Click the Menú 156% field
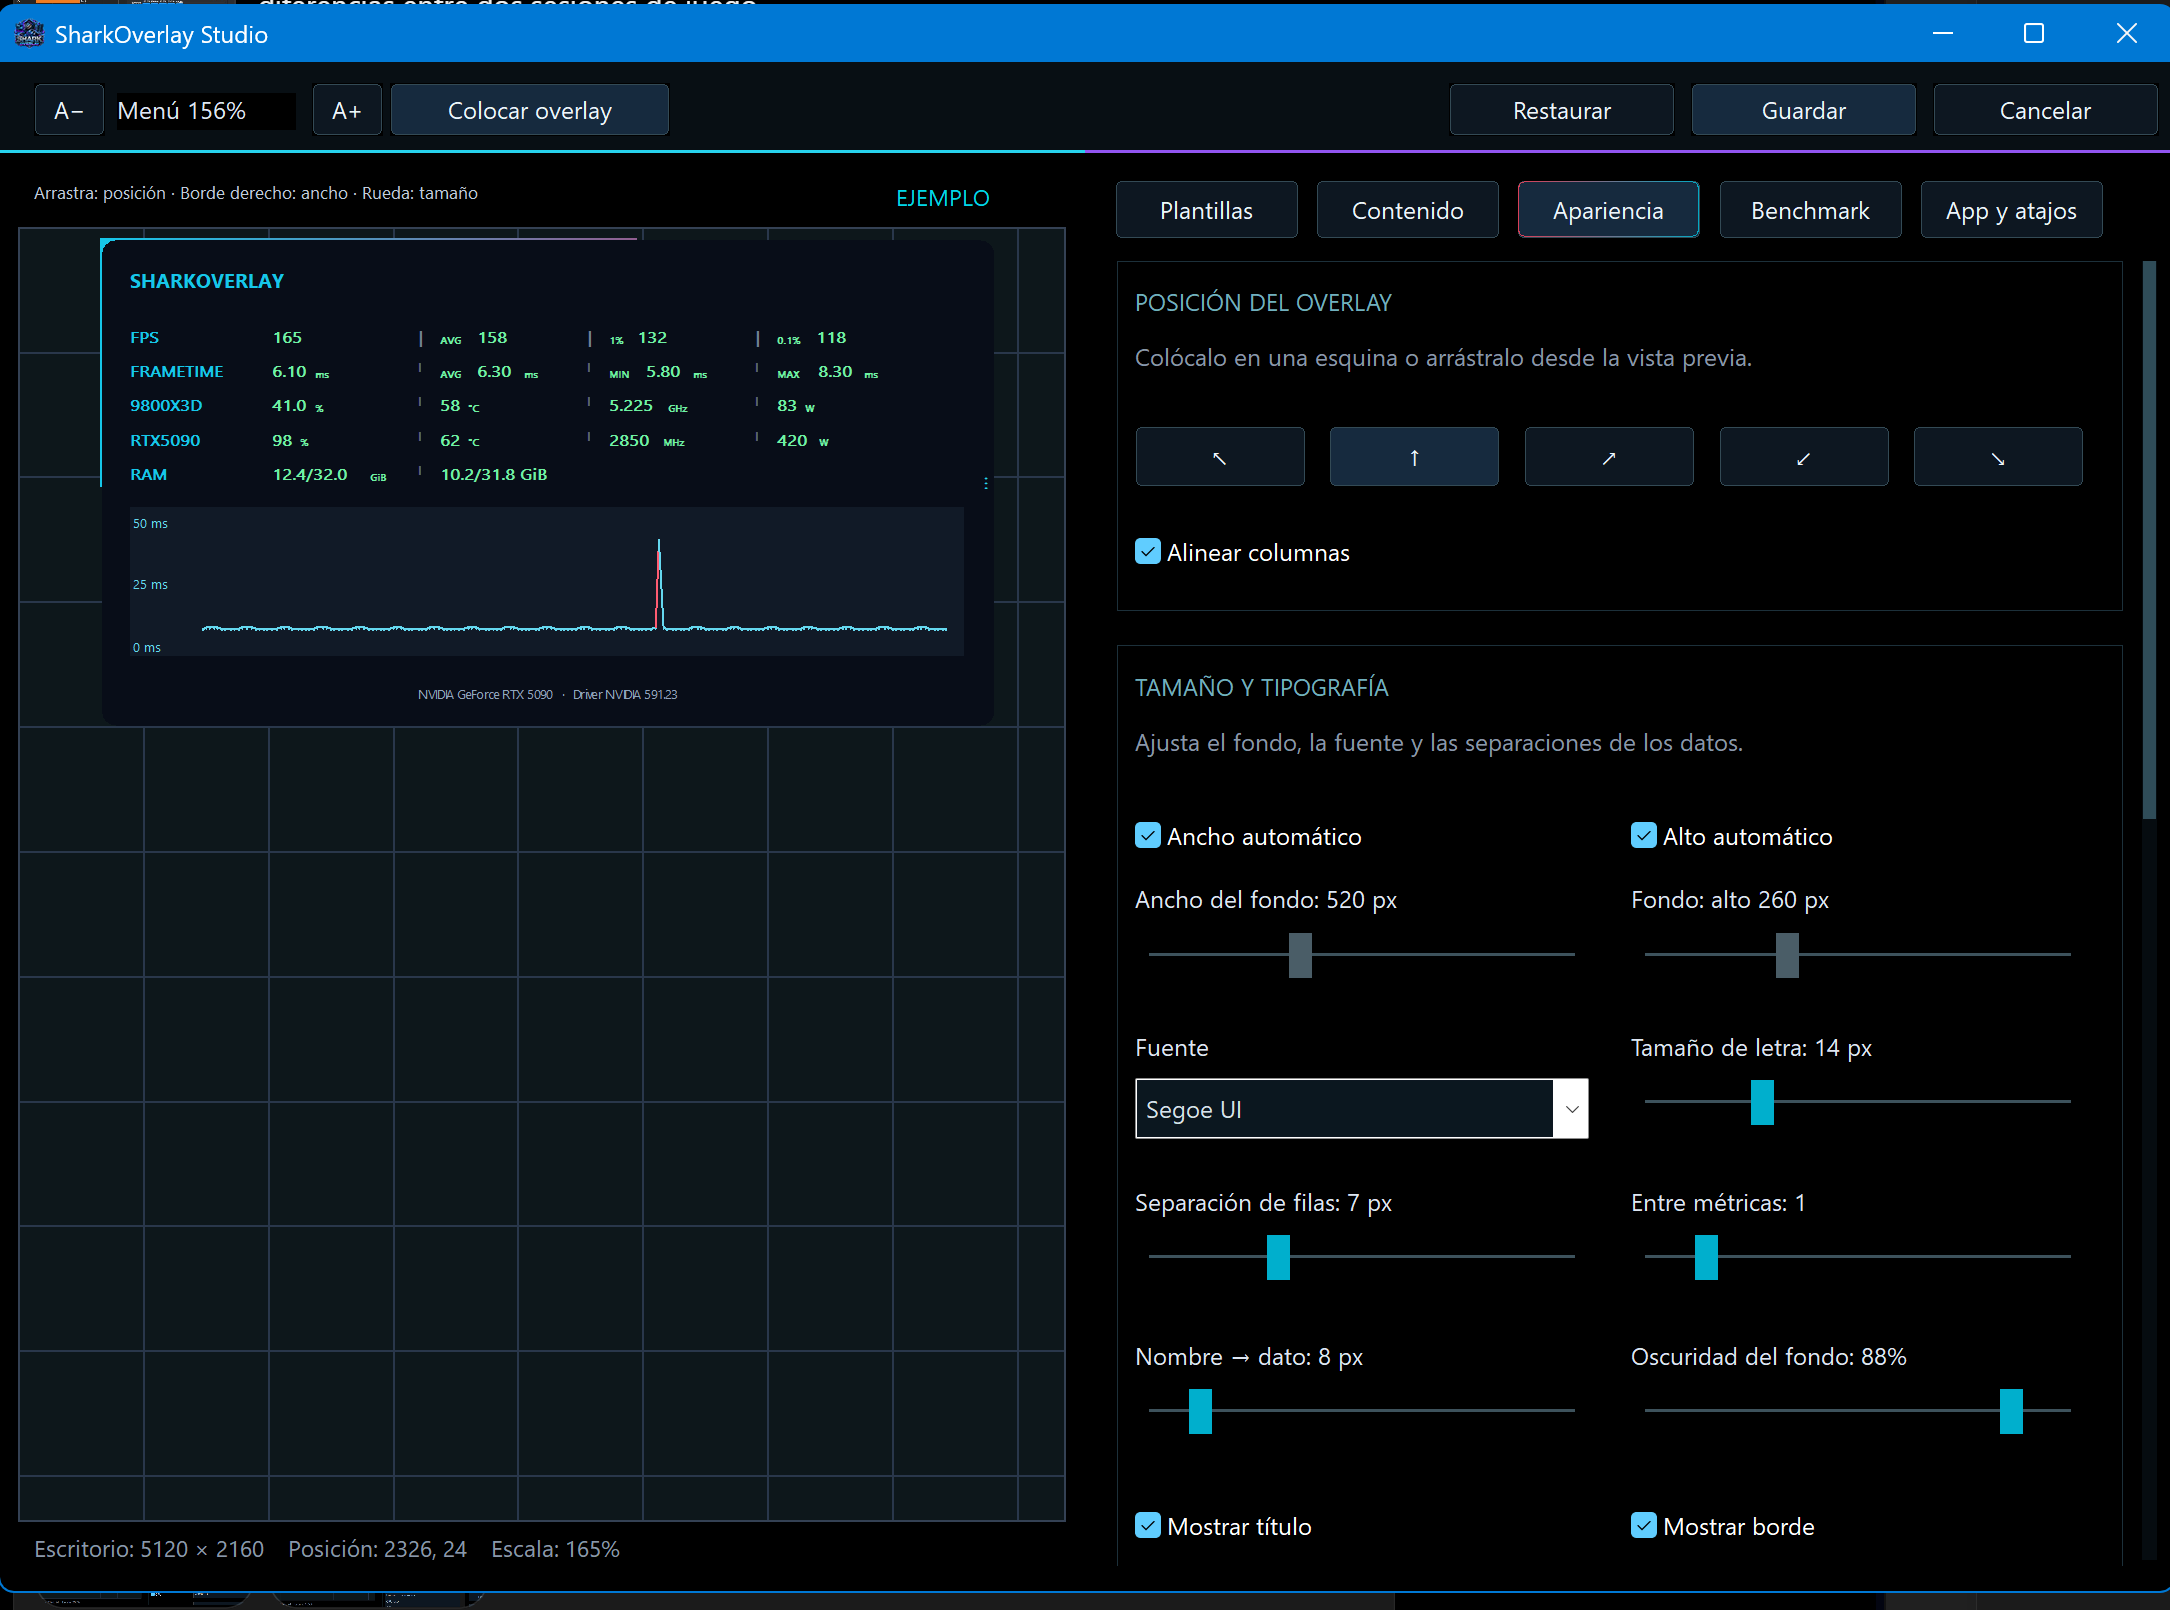 click(x=204, y=110)
